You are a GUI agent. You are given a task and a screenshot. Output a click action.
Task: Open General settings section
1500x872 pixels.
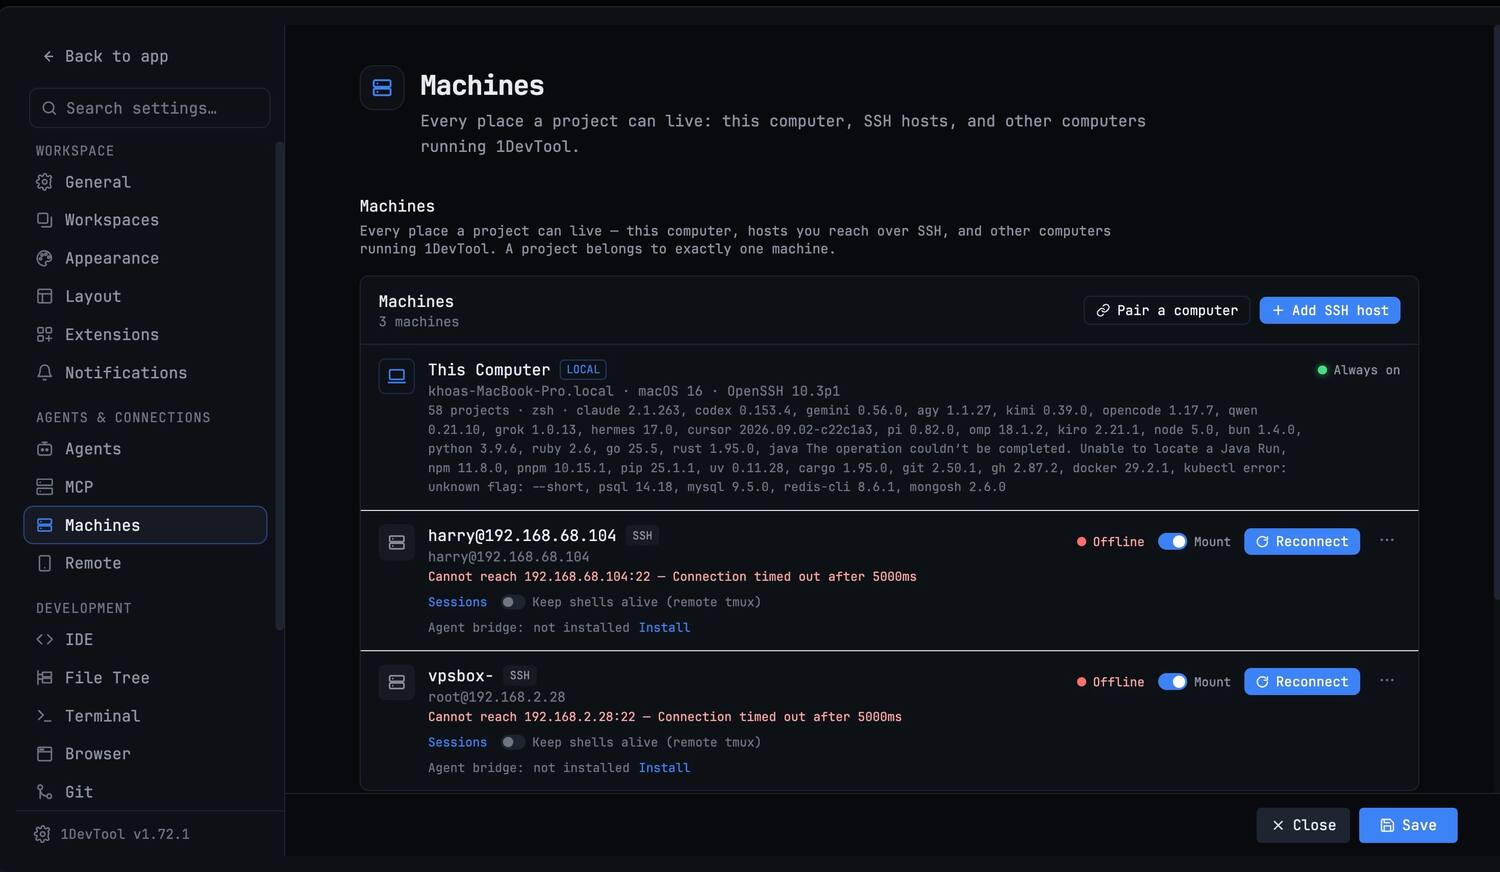point(145,182)
